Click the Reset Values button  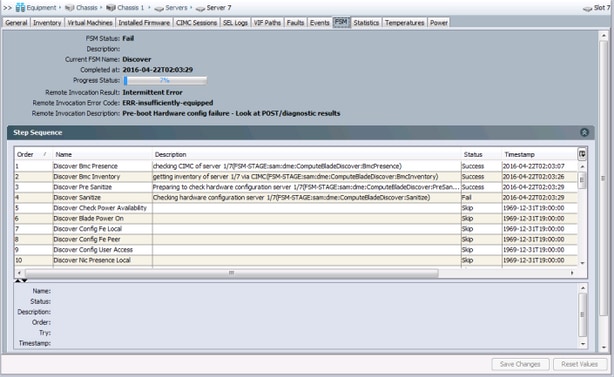pos(580,364)
